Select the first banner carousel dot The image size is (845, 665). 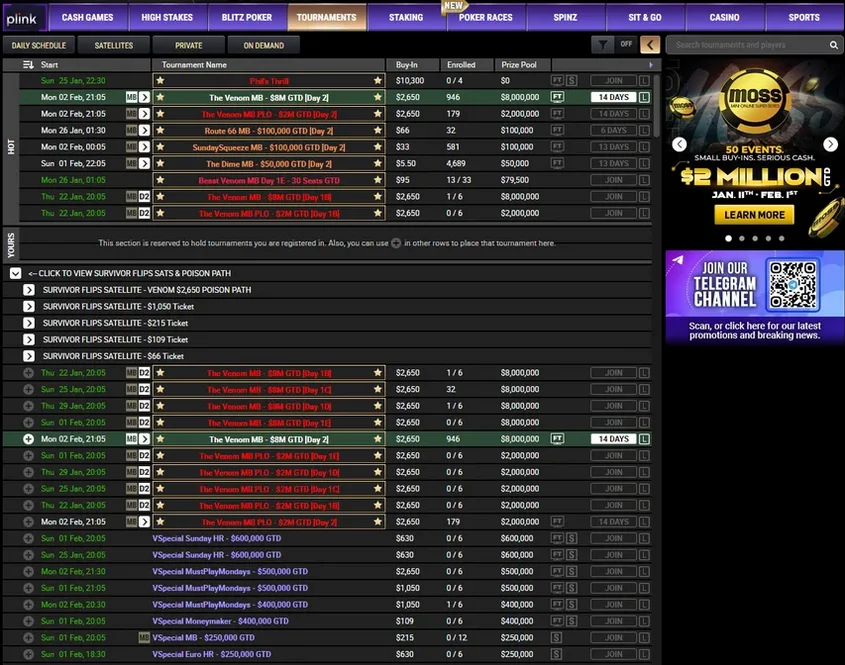tap(726, 238)
